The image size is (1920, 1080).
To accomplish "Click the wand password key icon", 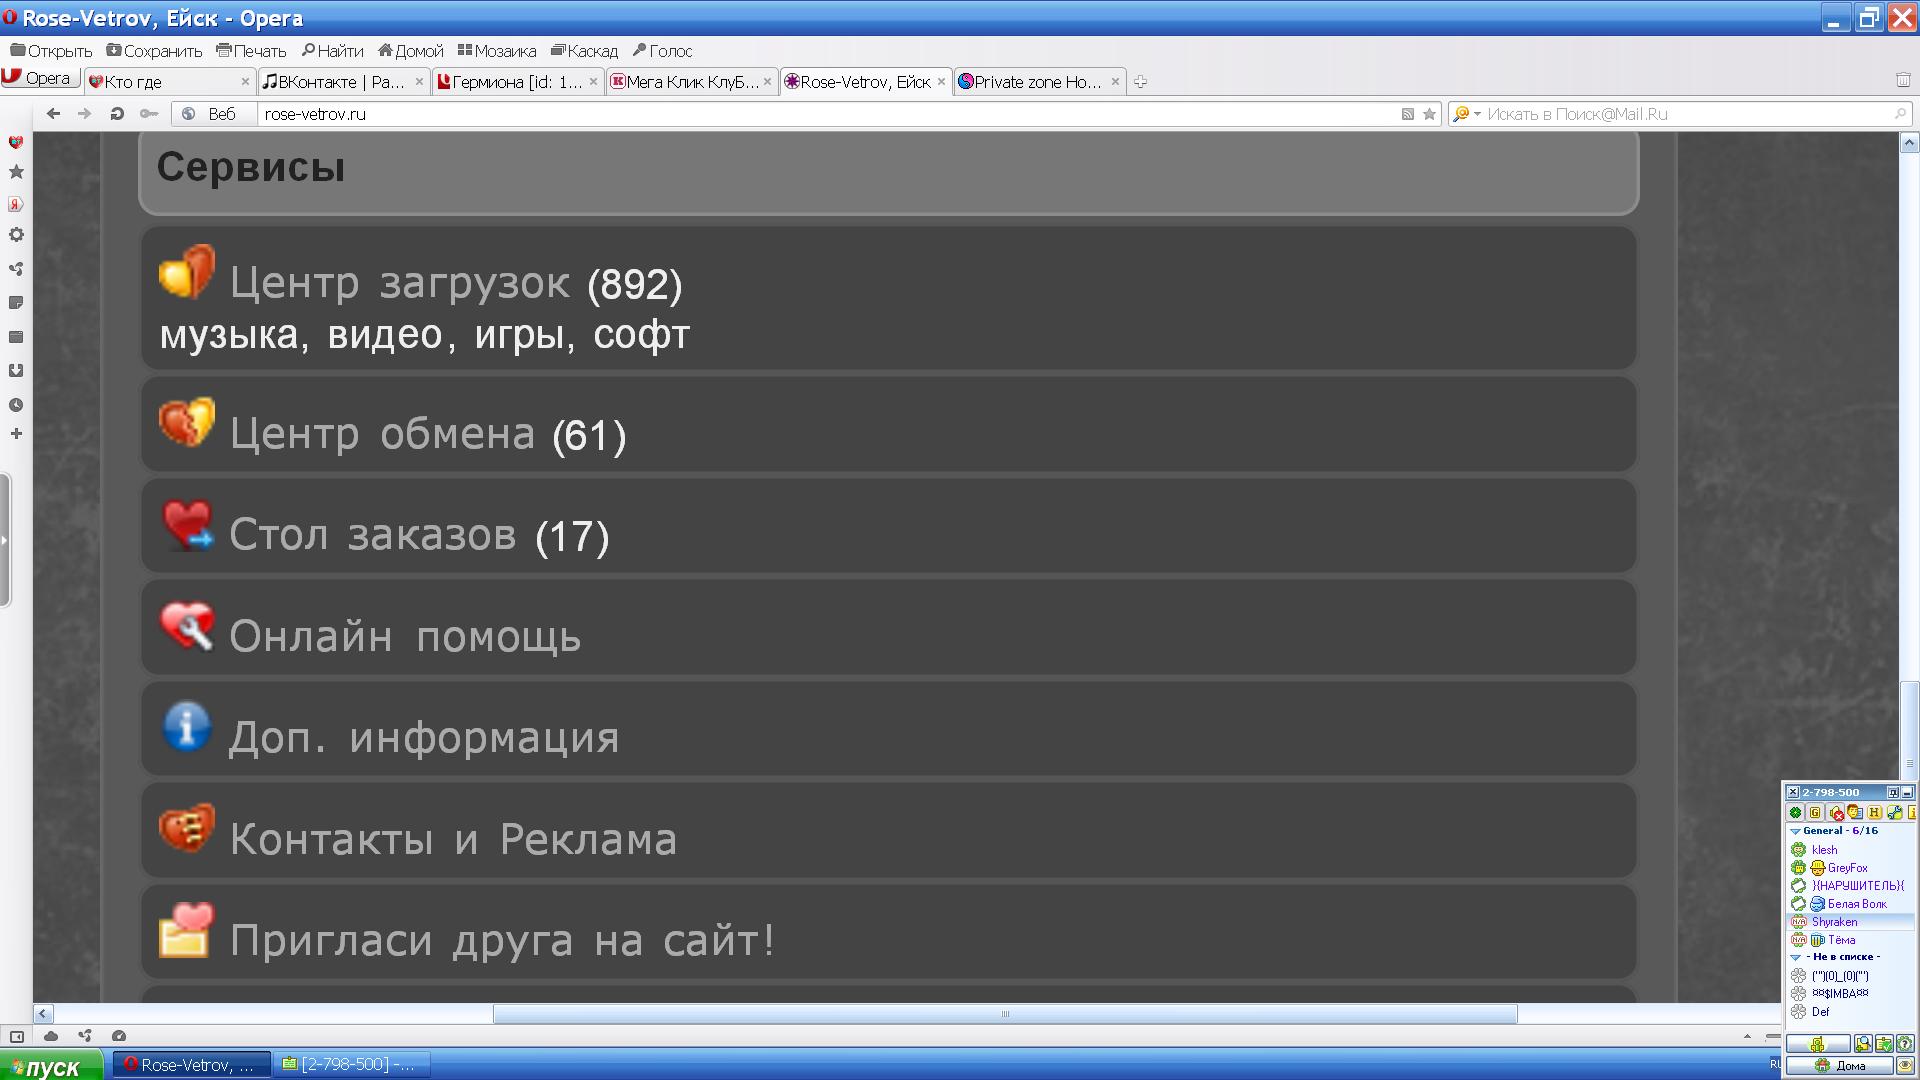I will click(x=149, y=114).
